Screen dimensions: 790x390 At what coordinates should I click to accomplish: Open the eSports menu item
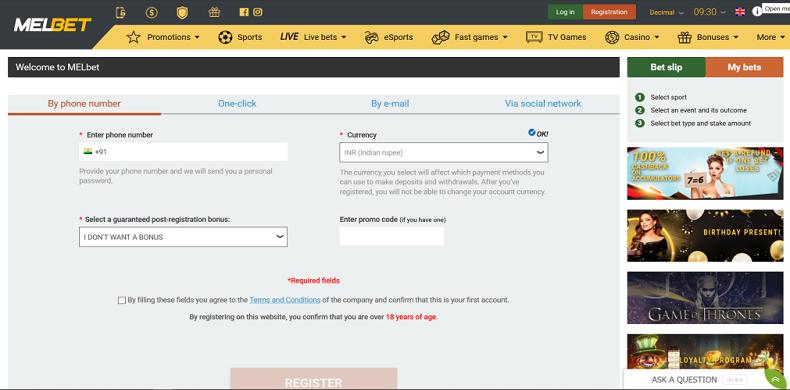click(x=398, y=37)
